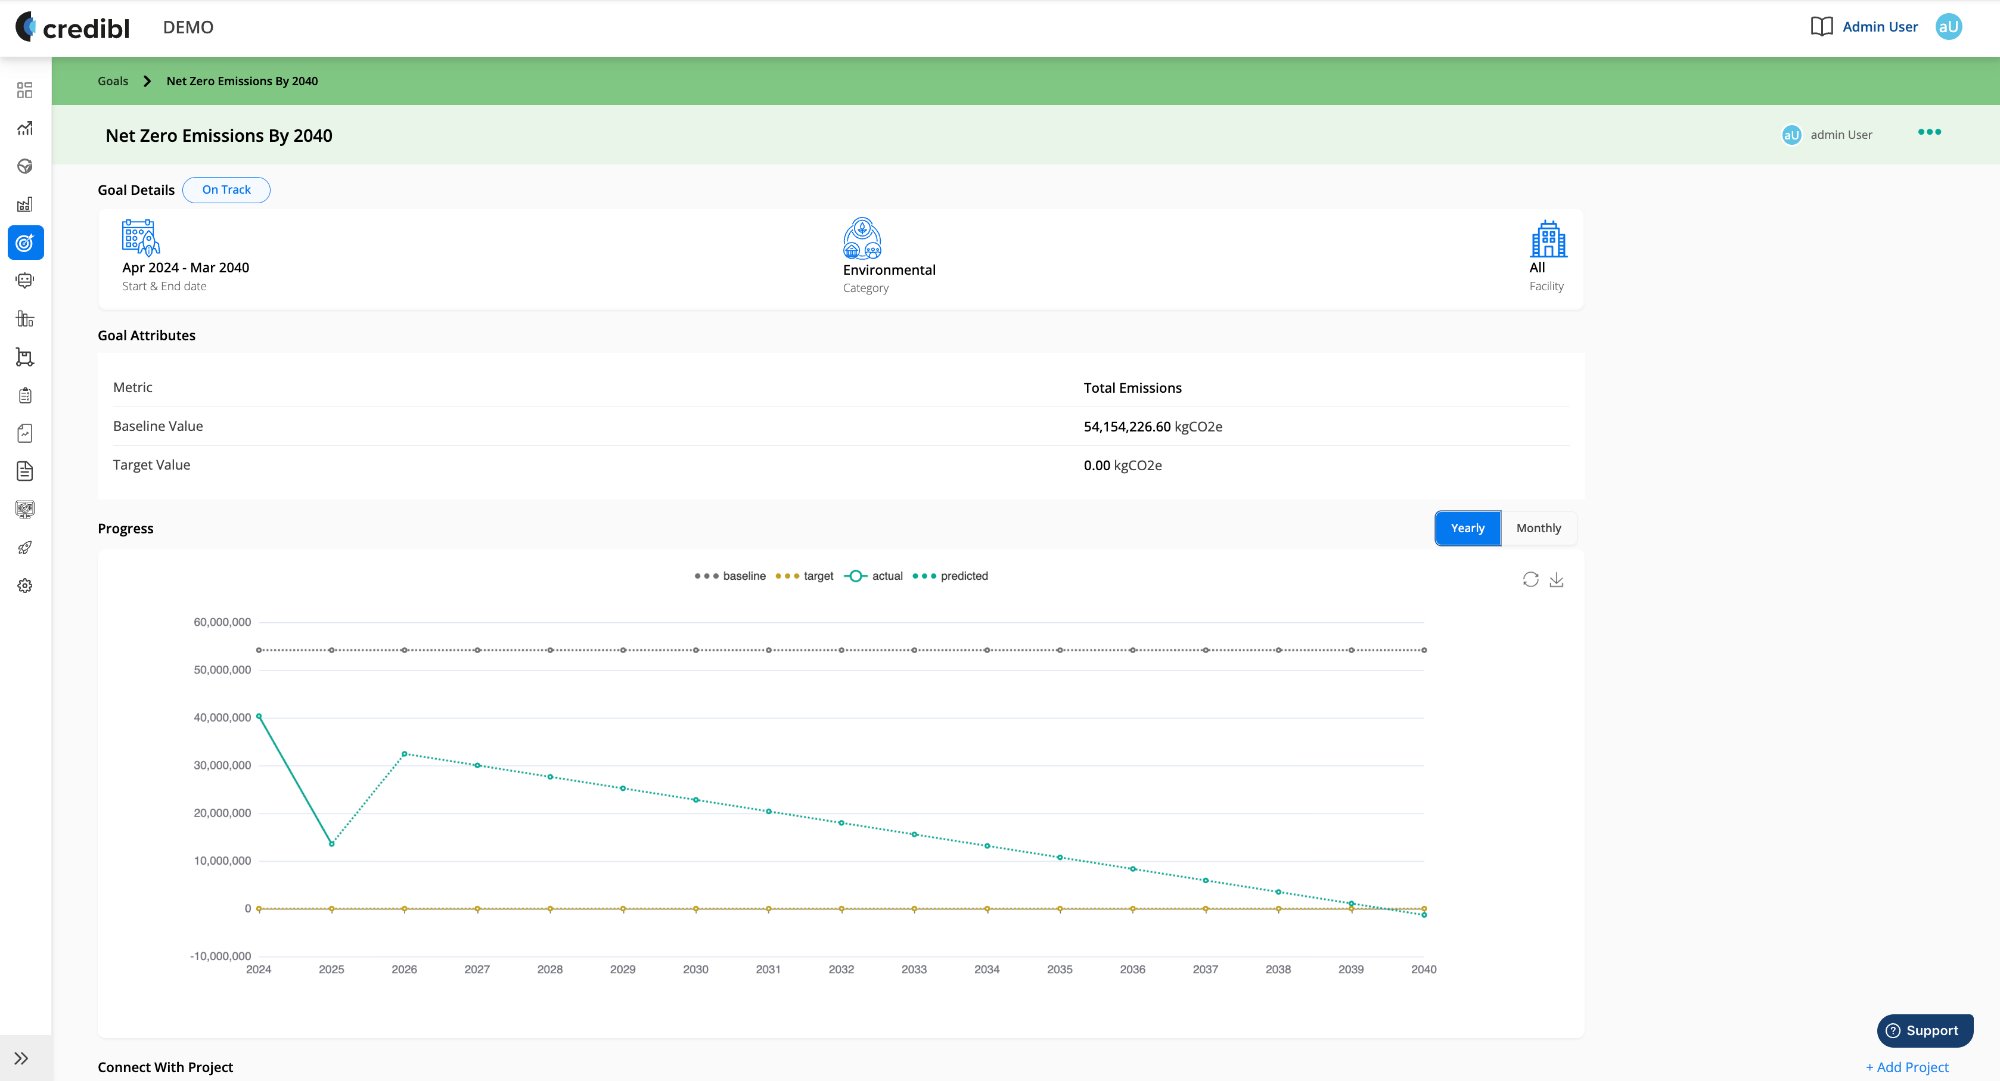Open the Support help button
The image size is (2000, 1081).
coord(1924,1030)
